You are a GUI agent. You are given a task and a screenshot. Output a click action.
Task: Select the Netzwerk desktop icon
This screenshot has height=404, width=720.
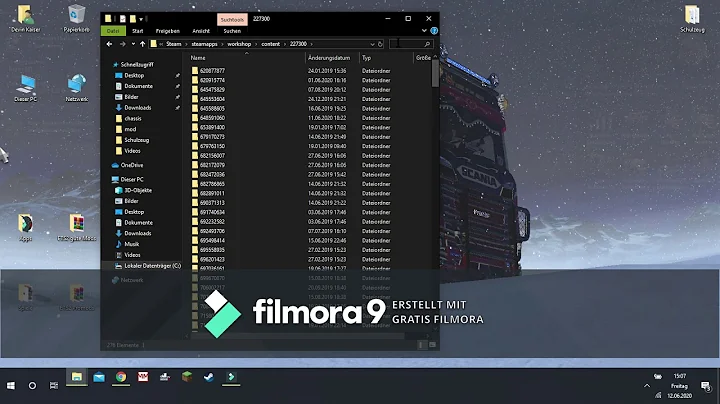click(x=77, y=88)
